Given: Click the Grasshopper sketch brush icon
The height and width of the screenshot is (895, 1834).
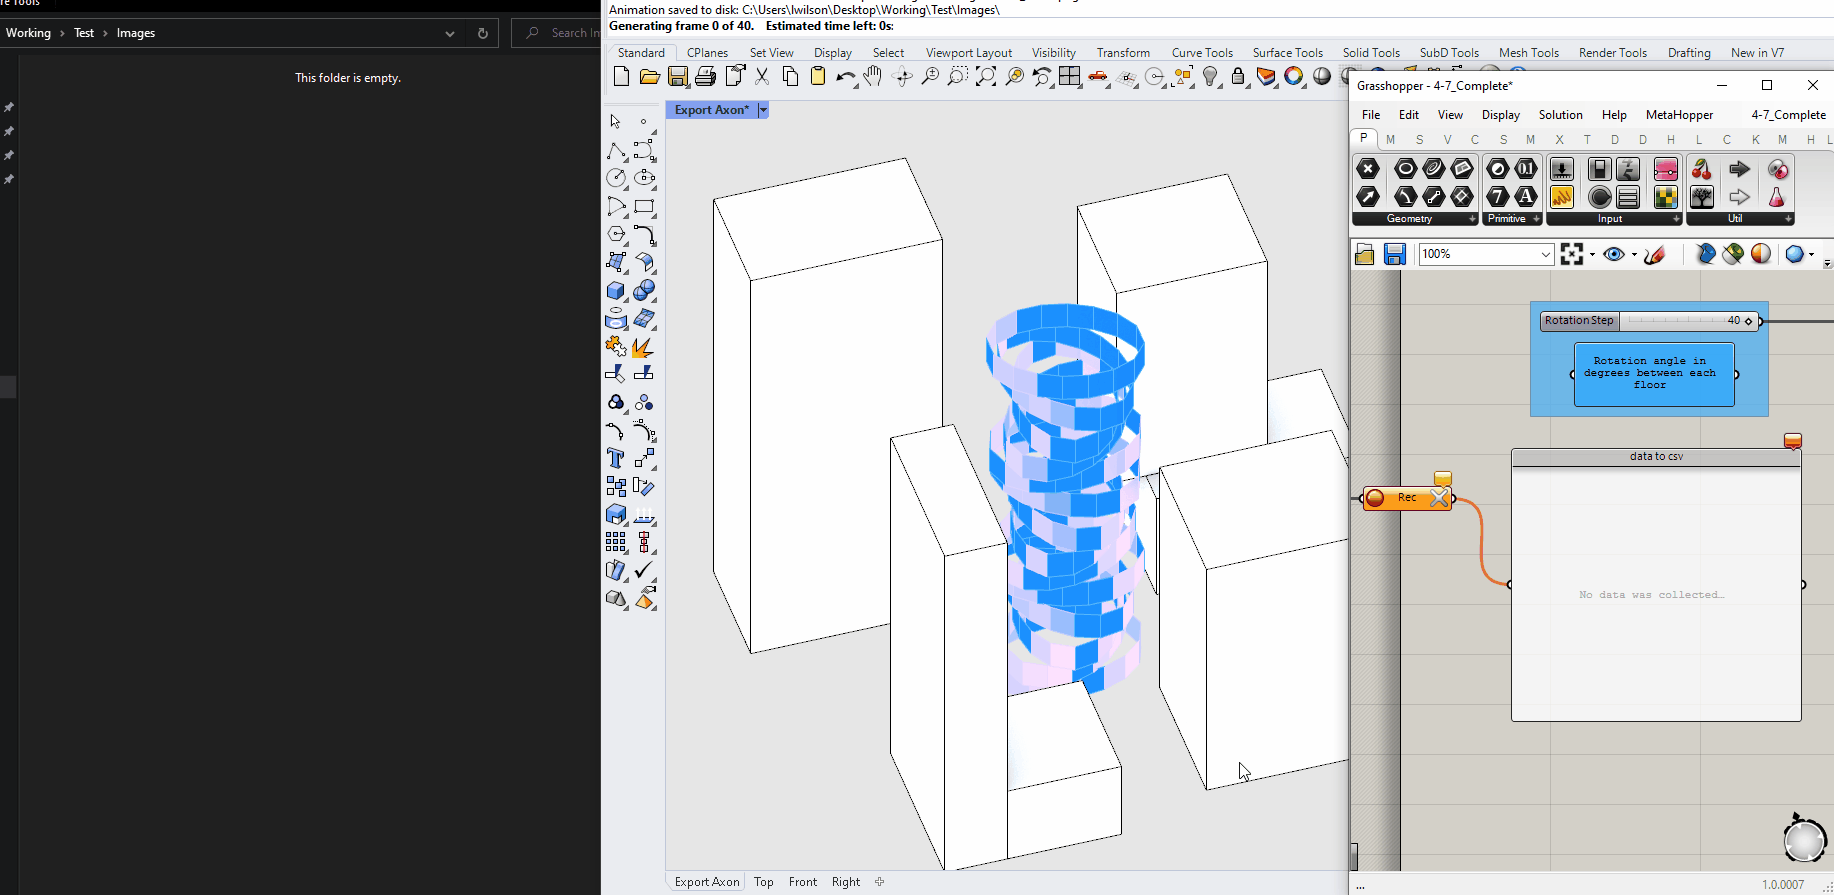Looking at the screenshot, I should coord(1655,254).
